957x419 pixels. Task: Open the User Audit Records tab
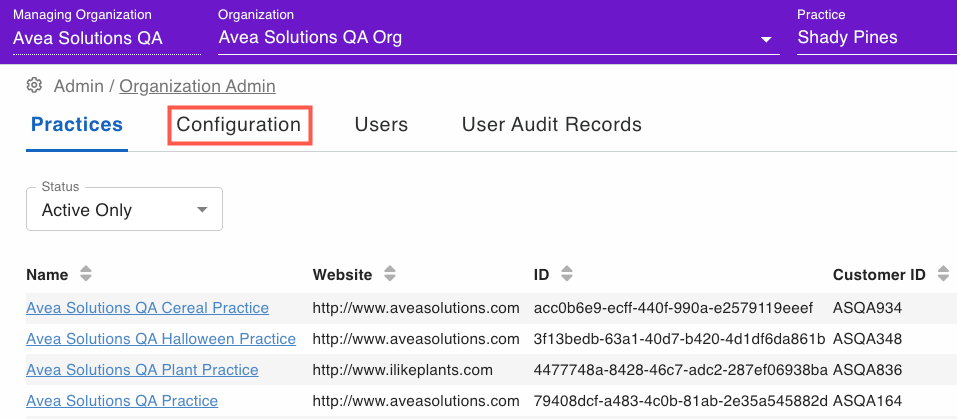point(552,124)
